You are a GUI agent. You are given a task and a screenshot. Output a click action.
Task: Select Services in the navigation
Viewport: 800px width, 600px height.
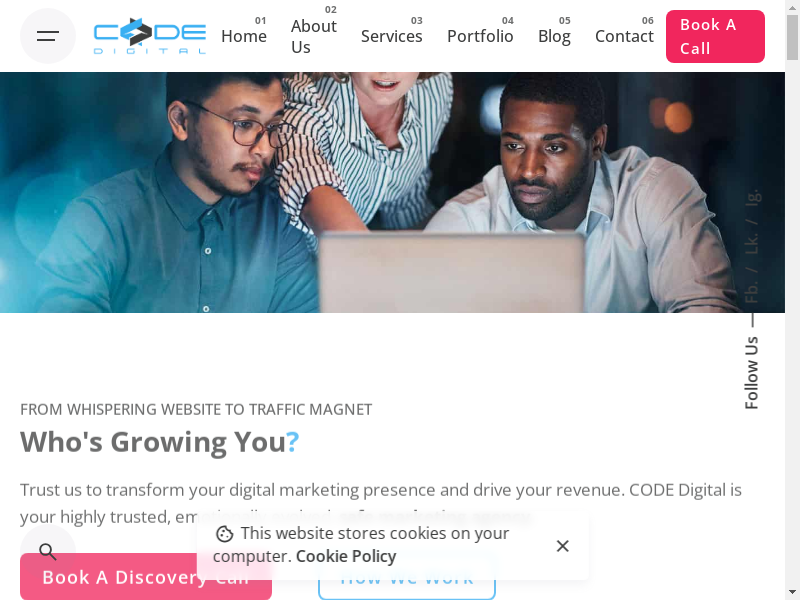click(x=391, y=36)
